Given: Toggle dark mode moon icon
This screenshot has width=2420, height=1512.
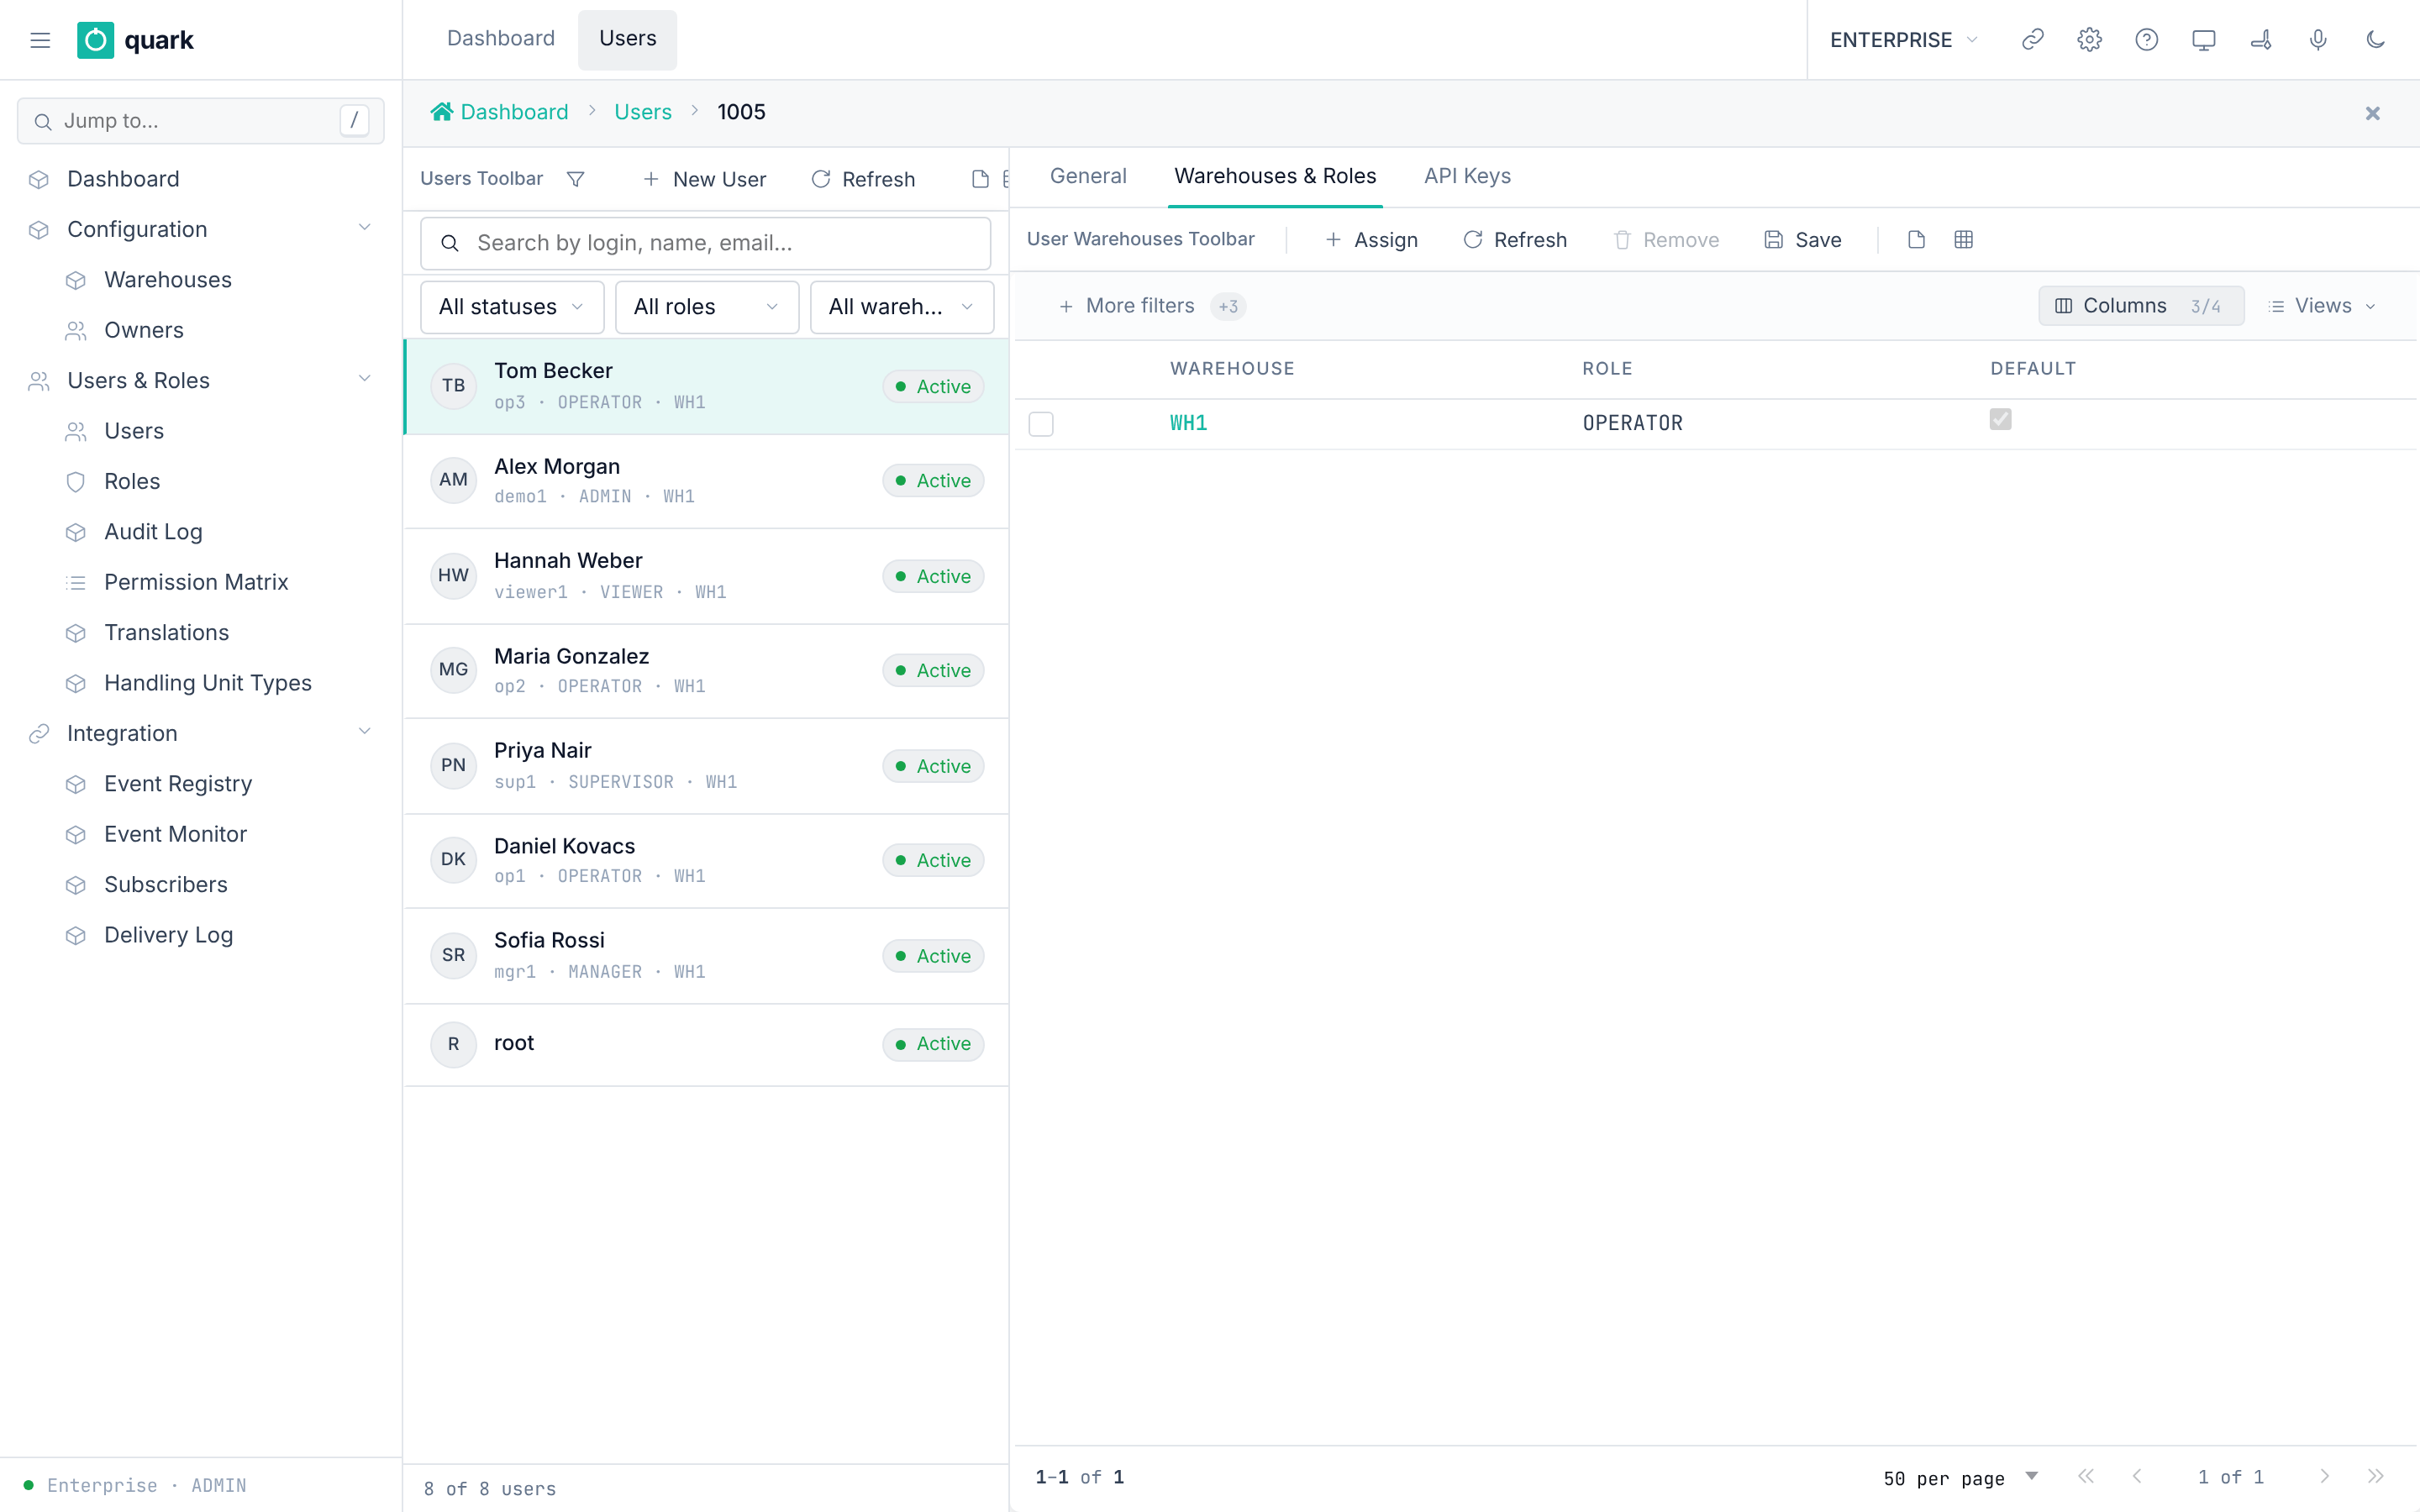Looking at the screenshot, I should pos(2375,40).
